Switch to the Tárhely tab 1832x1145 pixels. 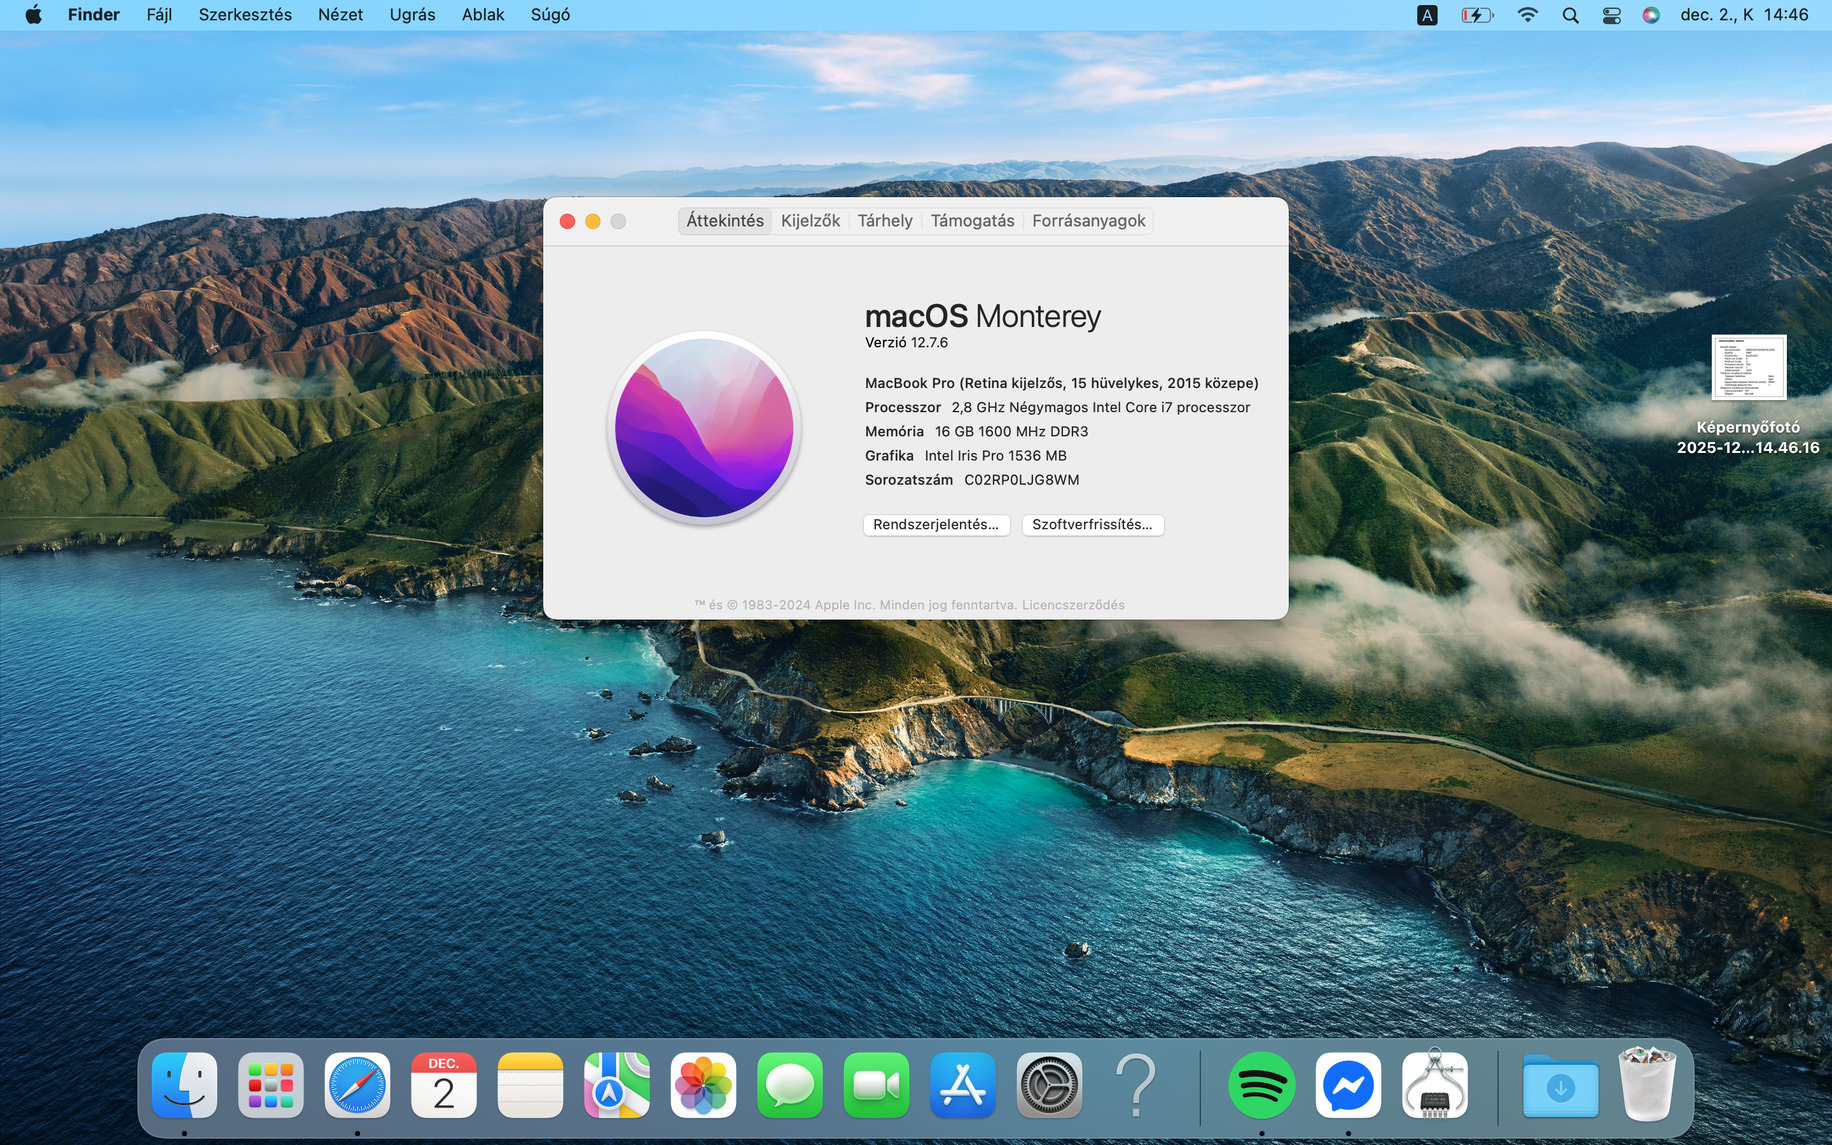885,221
